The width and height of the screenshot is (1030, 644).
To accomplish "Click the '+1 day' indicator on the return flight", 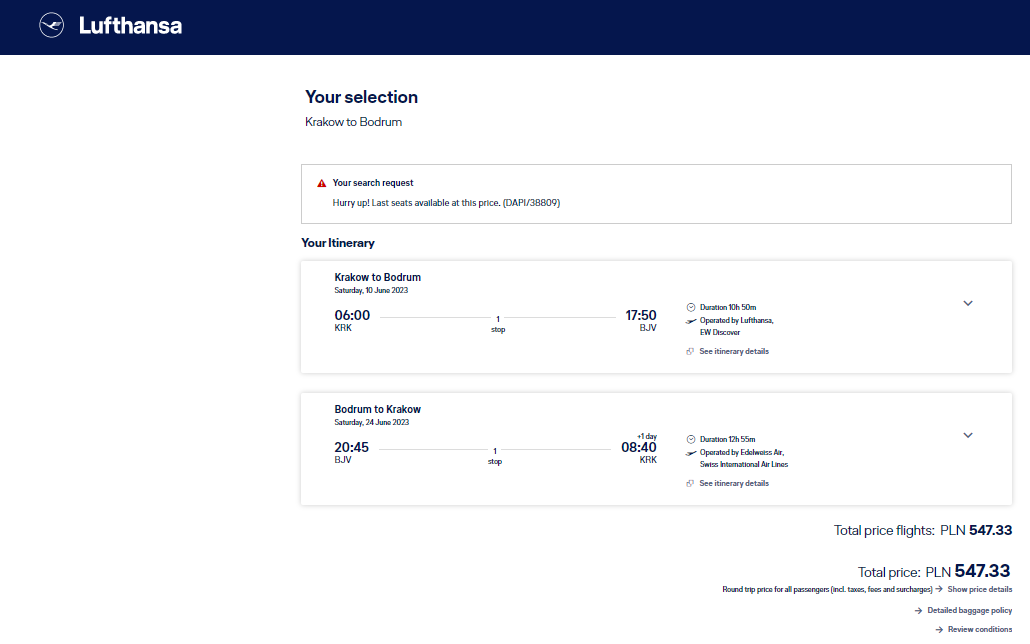I will click(647, 436).
